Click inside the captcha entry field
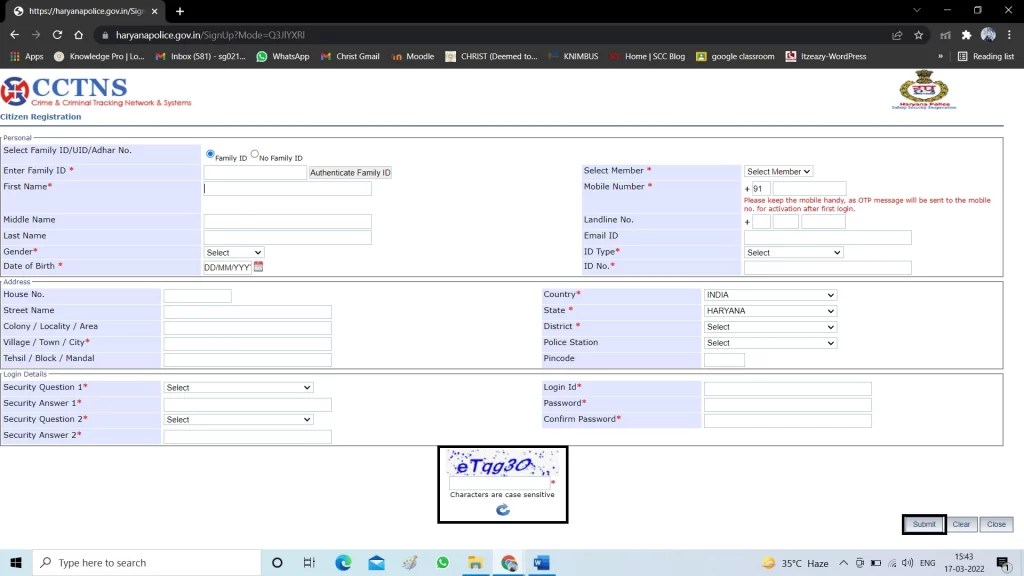This screenshot has width=1024, height=576. (x=502, y=481)
